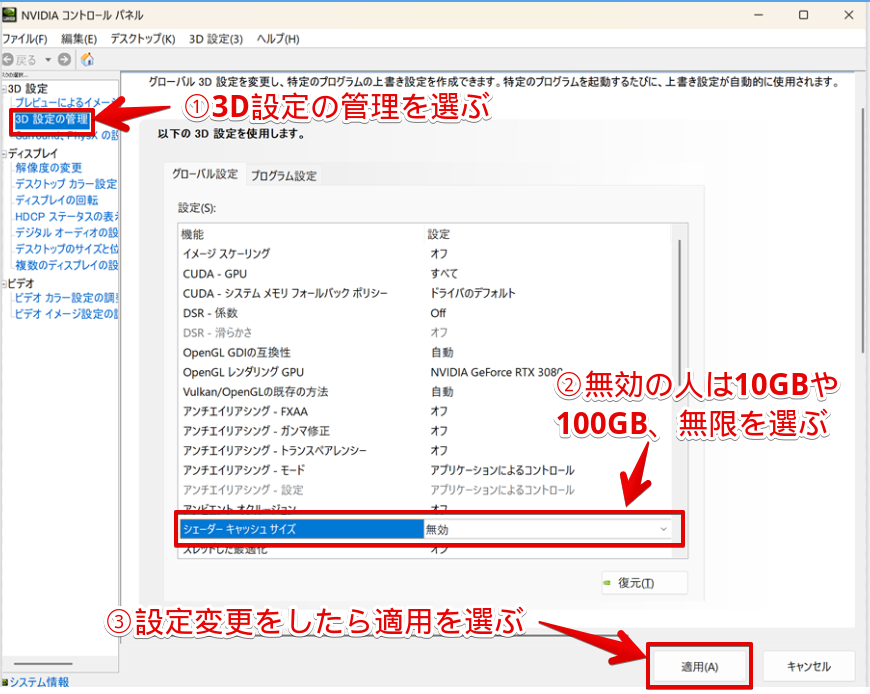
Task: Open ビデオ カラー設定の調整
Action: coord(67,298)
